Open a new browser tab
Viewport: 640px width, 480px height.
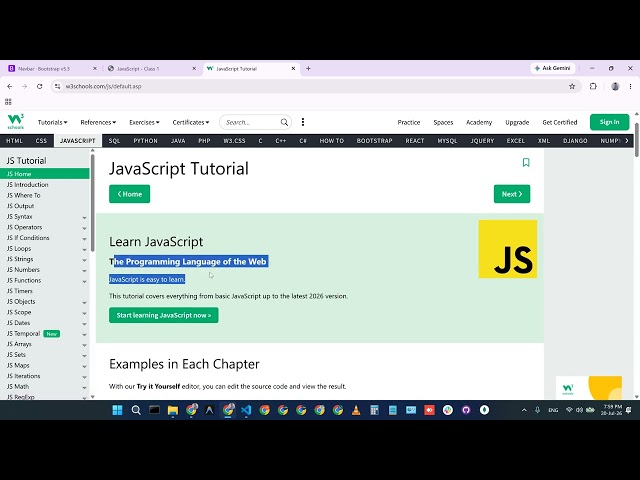coord(308,69)
